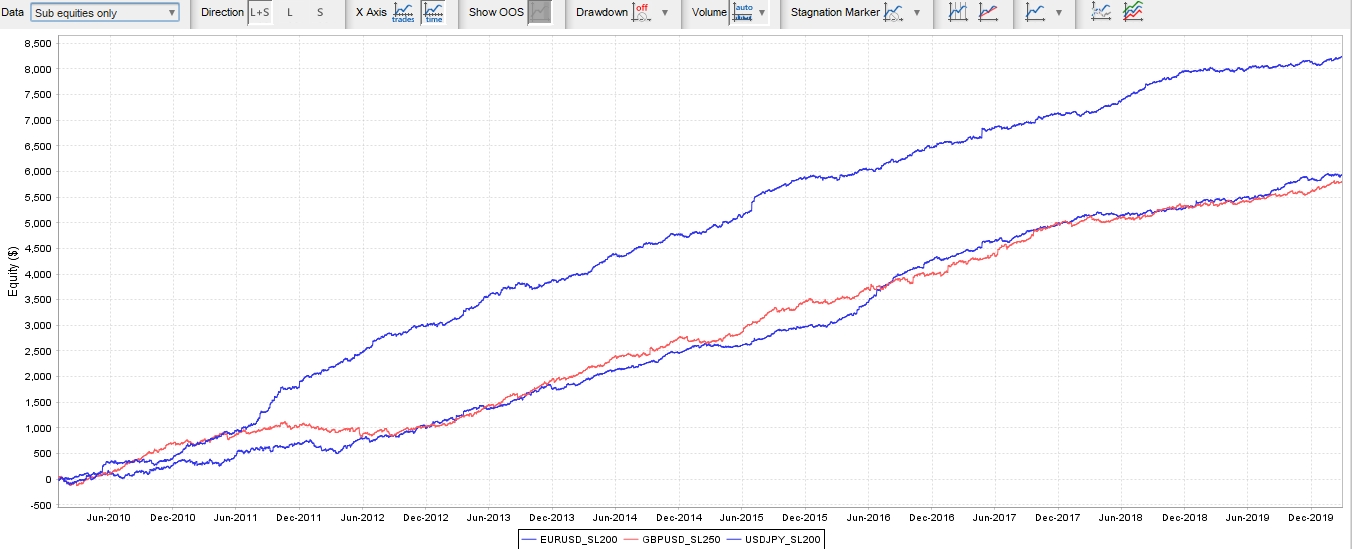The image size is (1352, 549).
Task: Click the Stagnation Marker chart icon
Action: coord(895,13)
